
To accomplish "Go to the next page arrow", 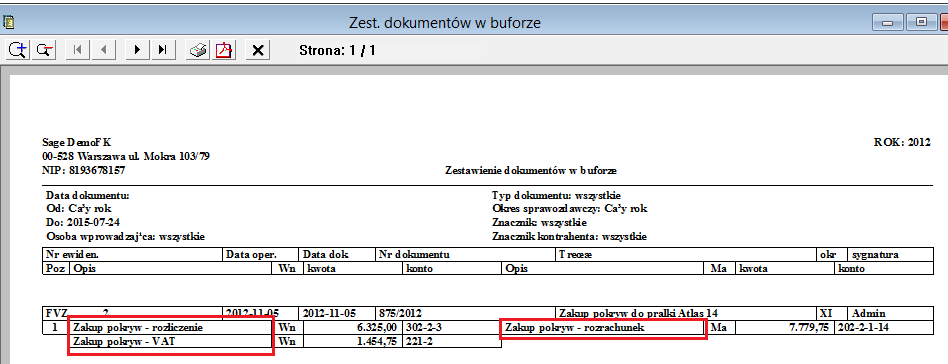I will click(x=137, y=50).
